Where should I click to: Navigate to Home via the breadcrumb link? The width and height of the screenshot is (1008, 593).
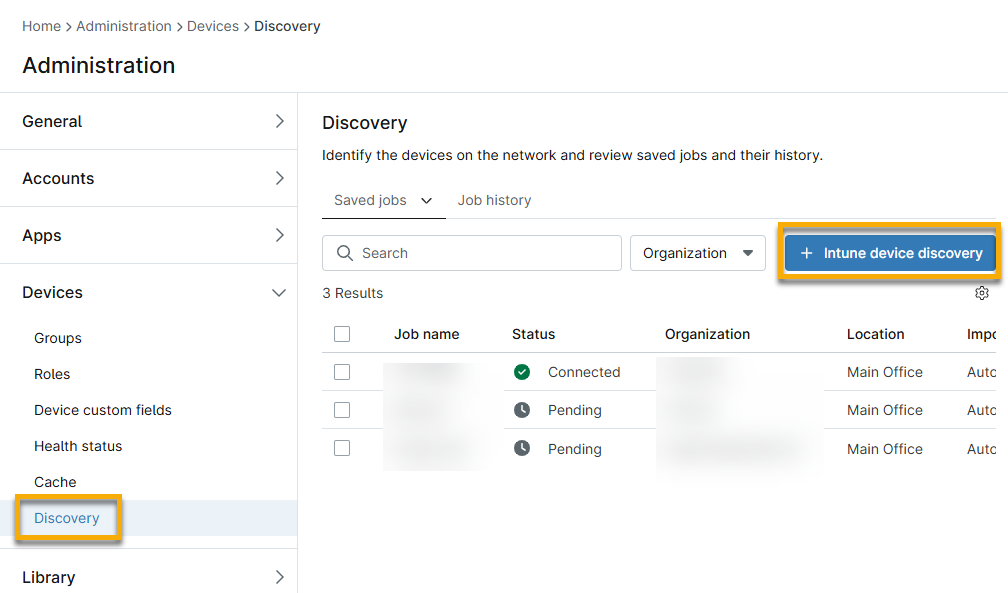[41, 26]
